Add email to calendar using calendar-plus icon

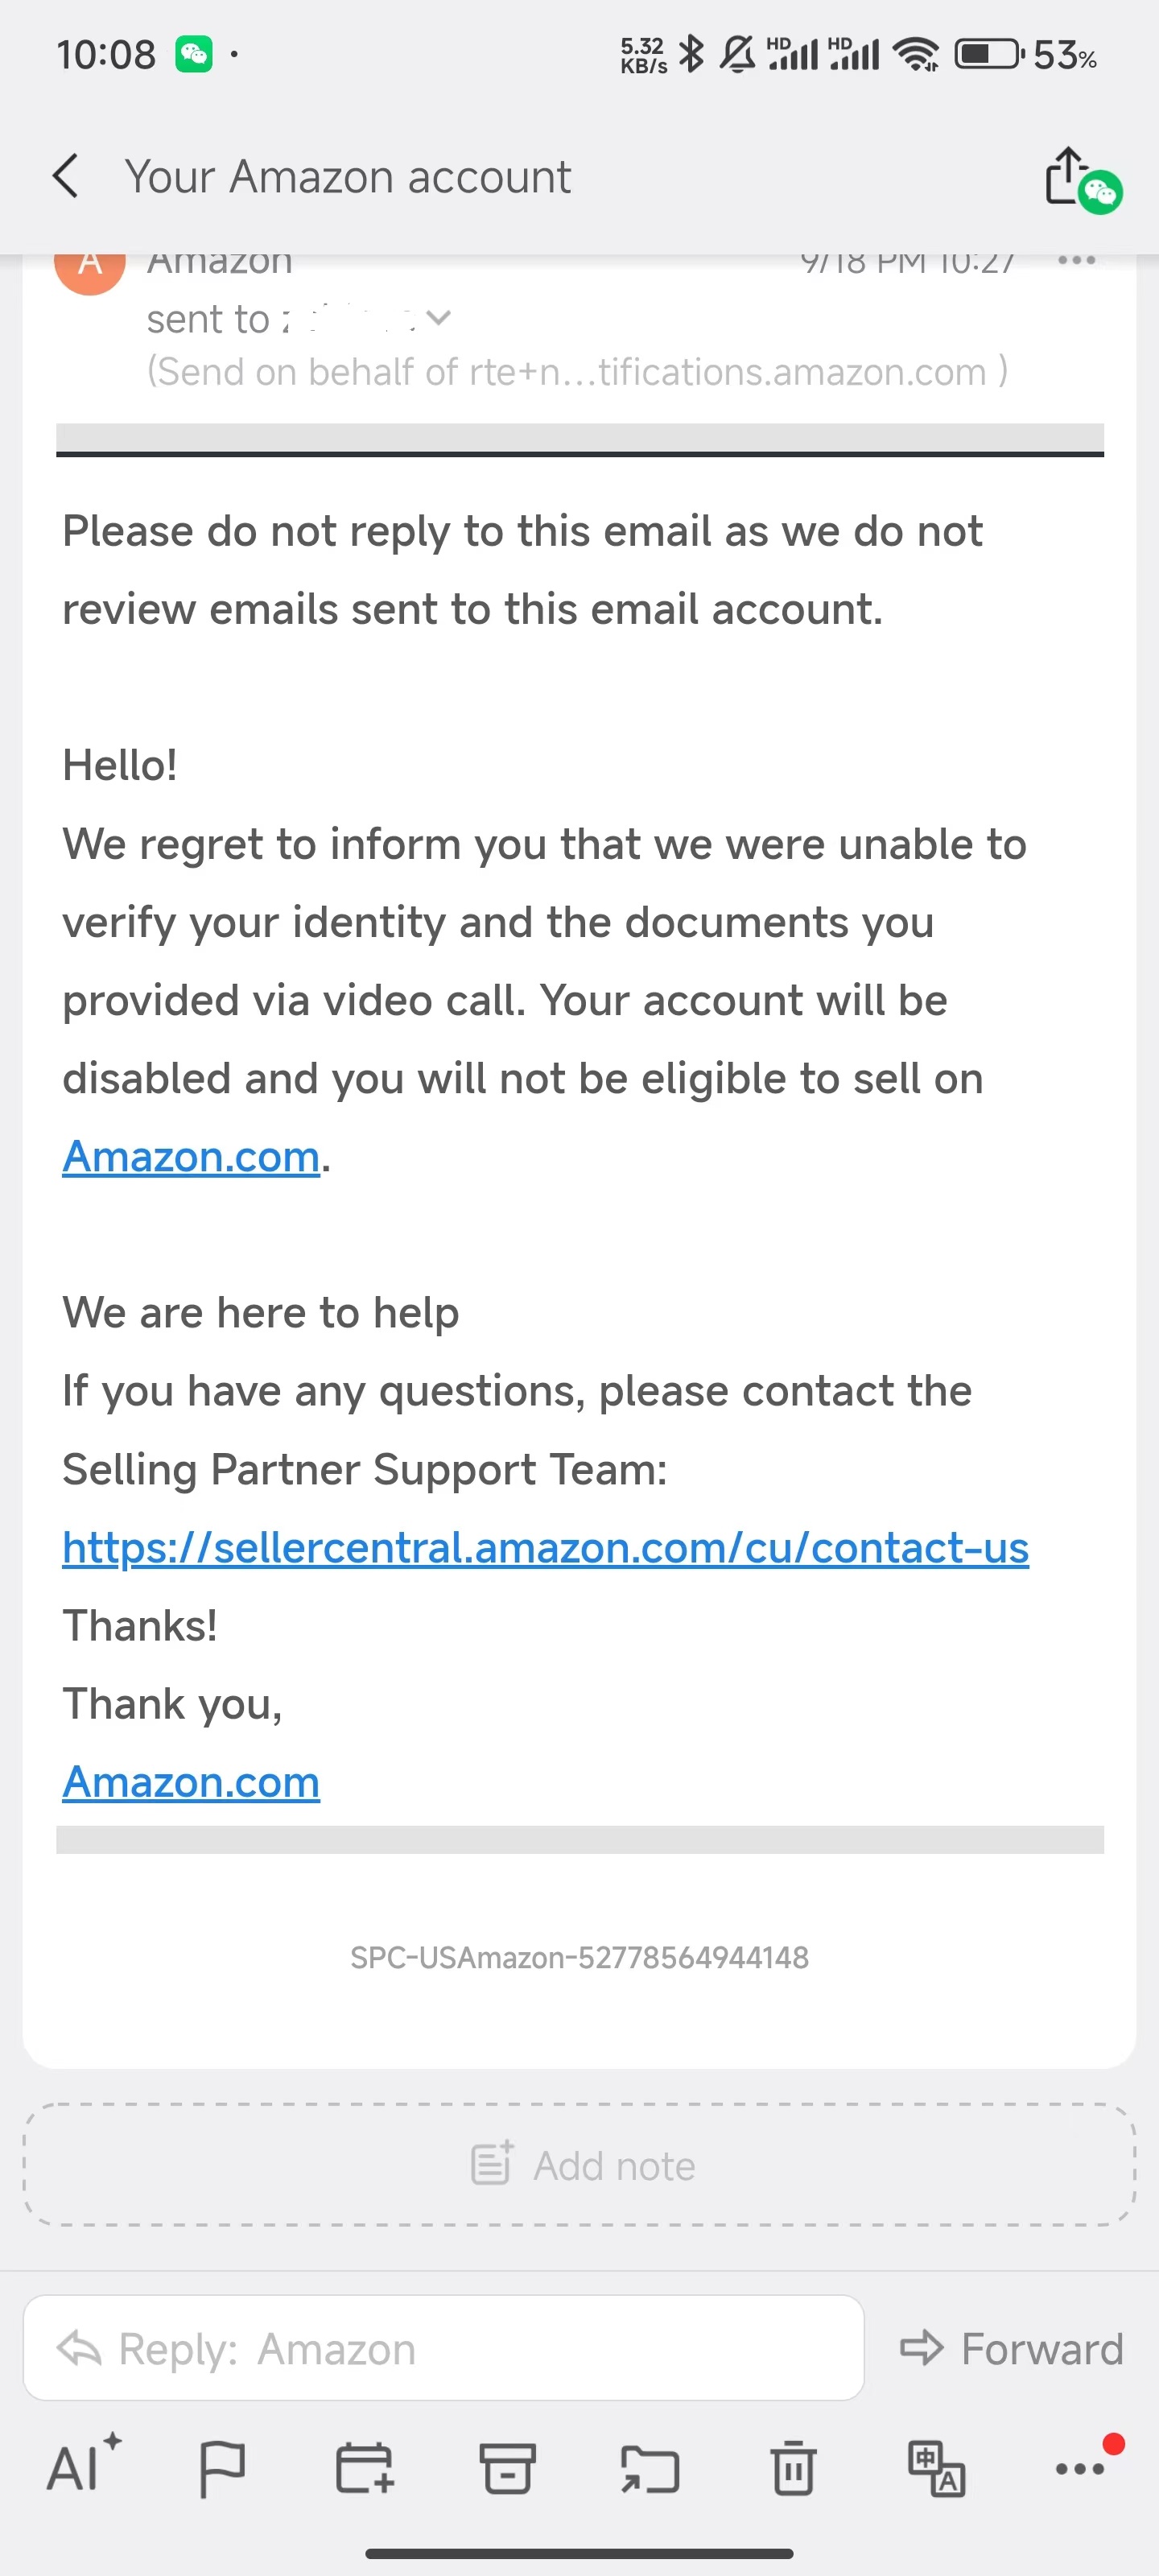point(364,2467)
